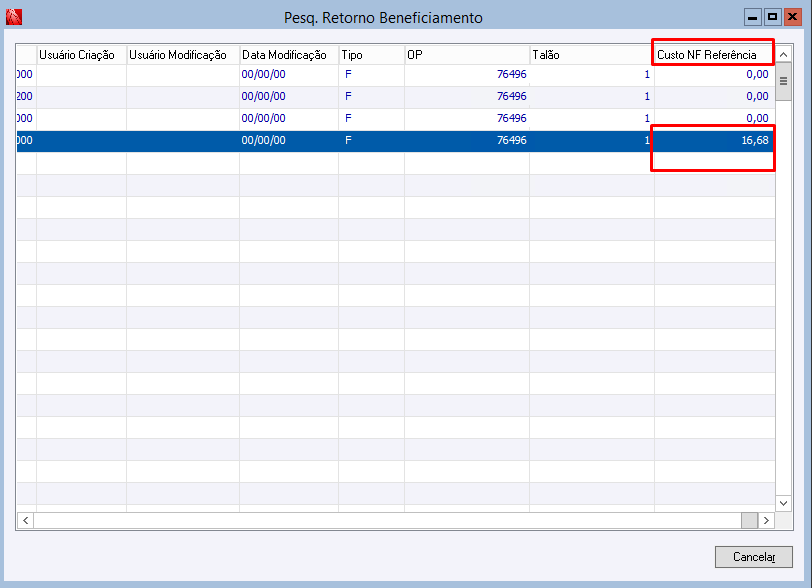Click the vertical scrollbar thumb
Image resolution: width=812 pixels, height=588 pixels.
pyautogui.click(x=784, y=81)
